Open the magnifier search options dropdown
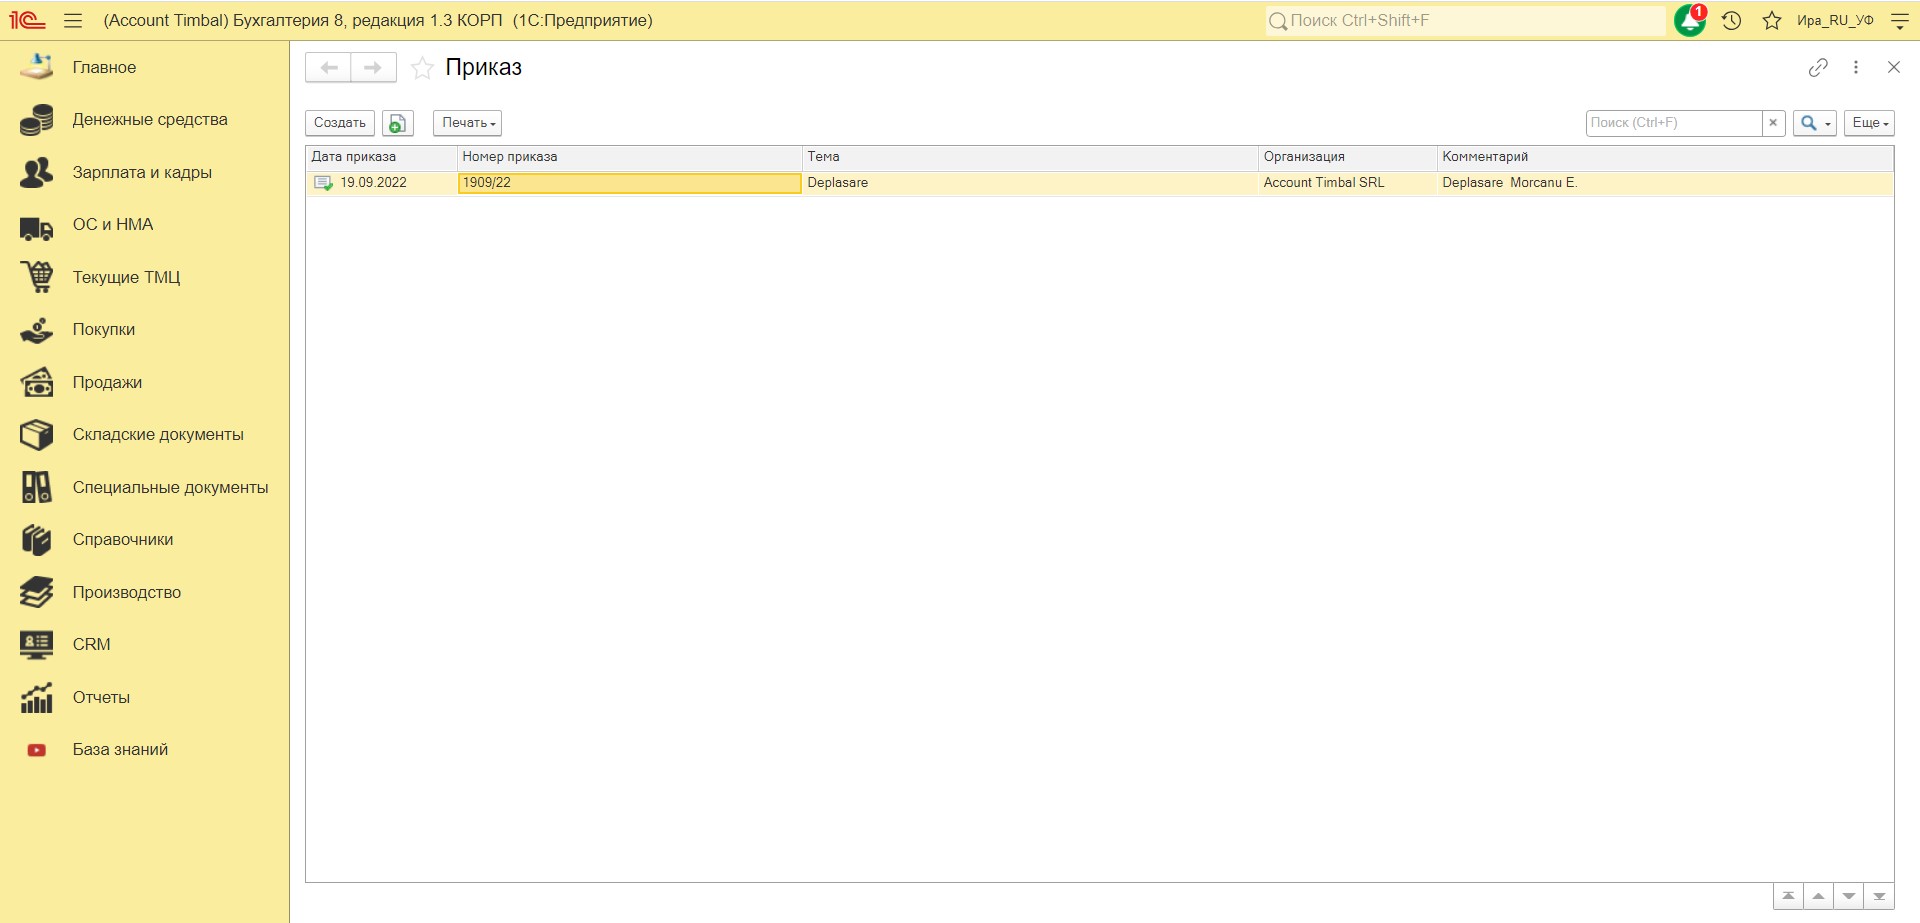1920x923 pixels. click(x=1814, y=123)
